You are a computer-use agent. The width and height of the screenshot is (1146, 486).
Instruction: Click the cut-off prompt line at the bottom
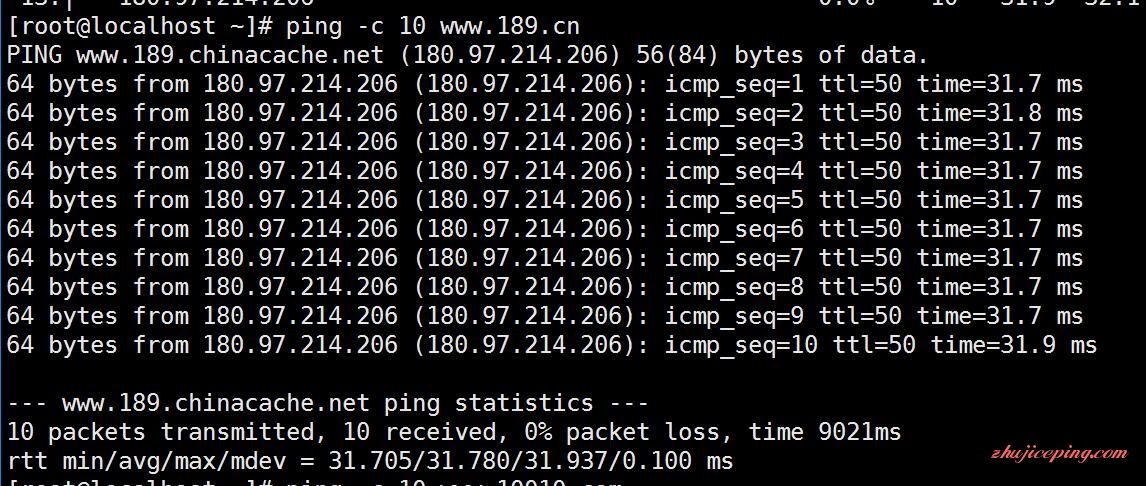point(320,482)
